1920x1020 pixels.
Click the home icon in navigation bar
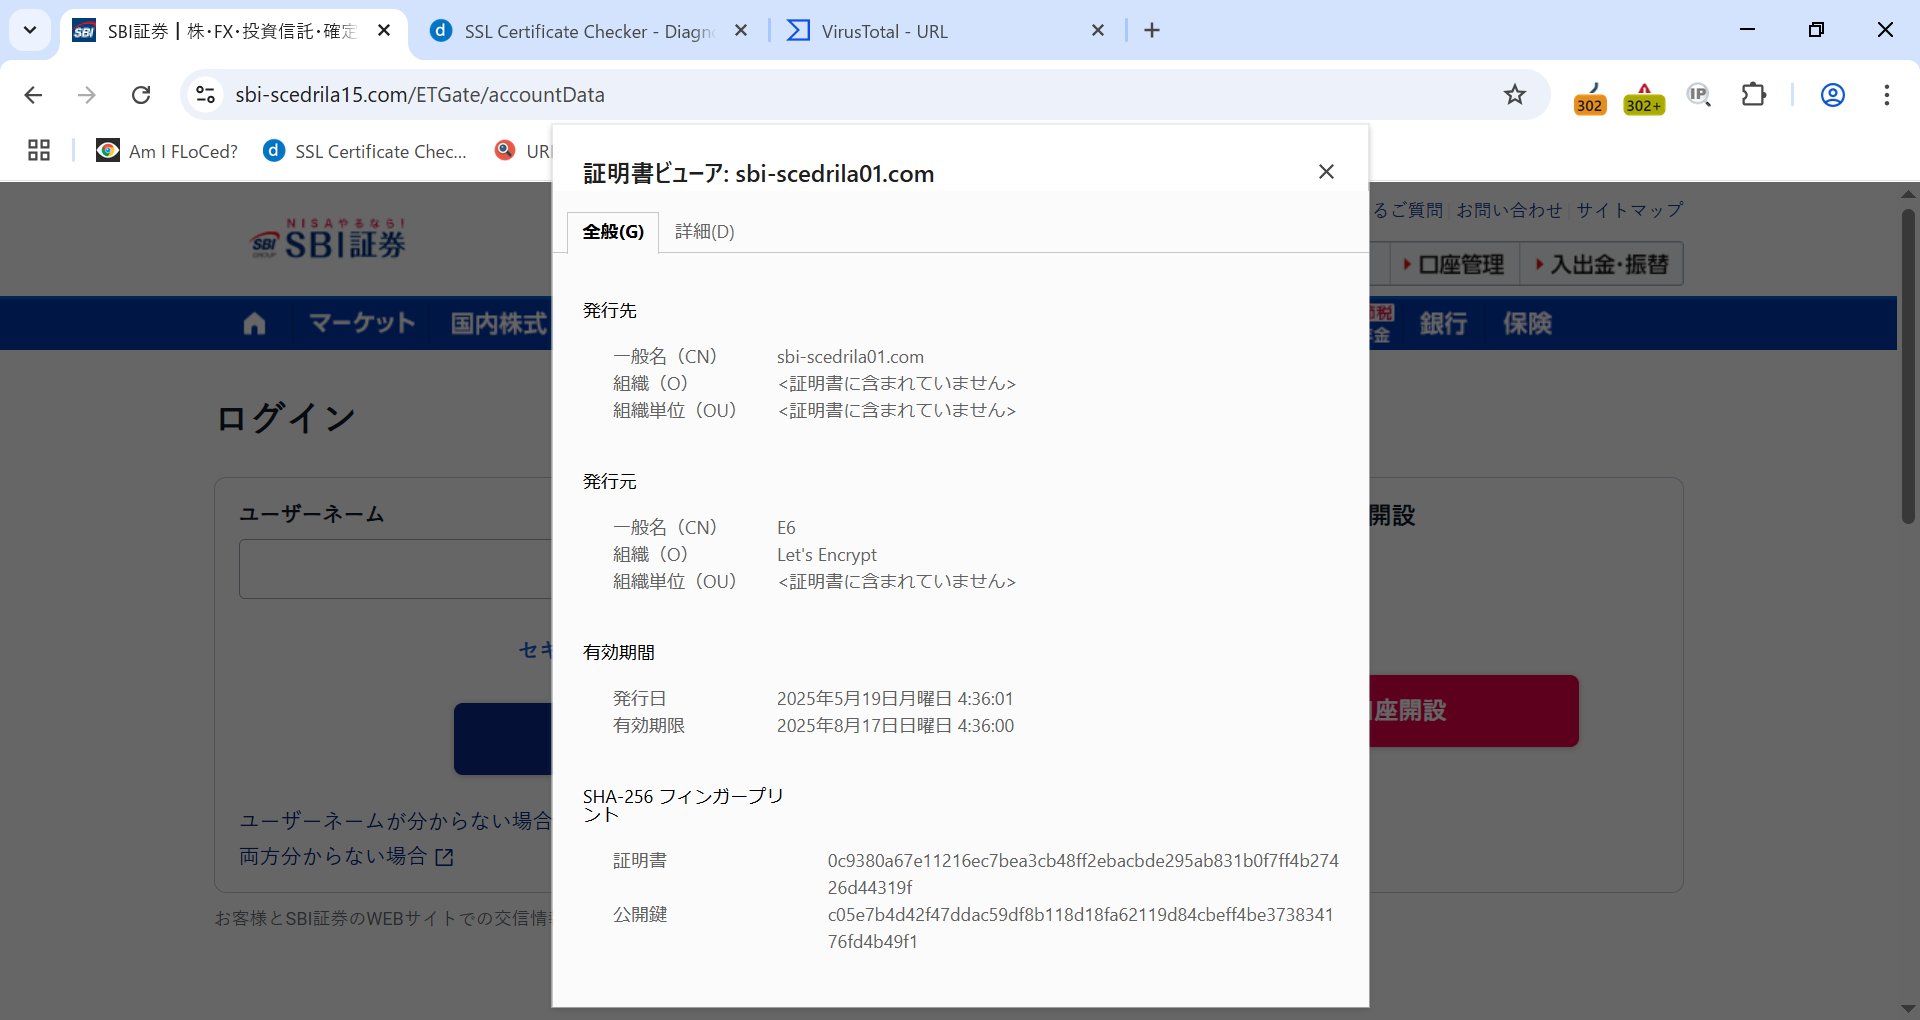coord(254,323)
